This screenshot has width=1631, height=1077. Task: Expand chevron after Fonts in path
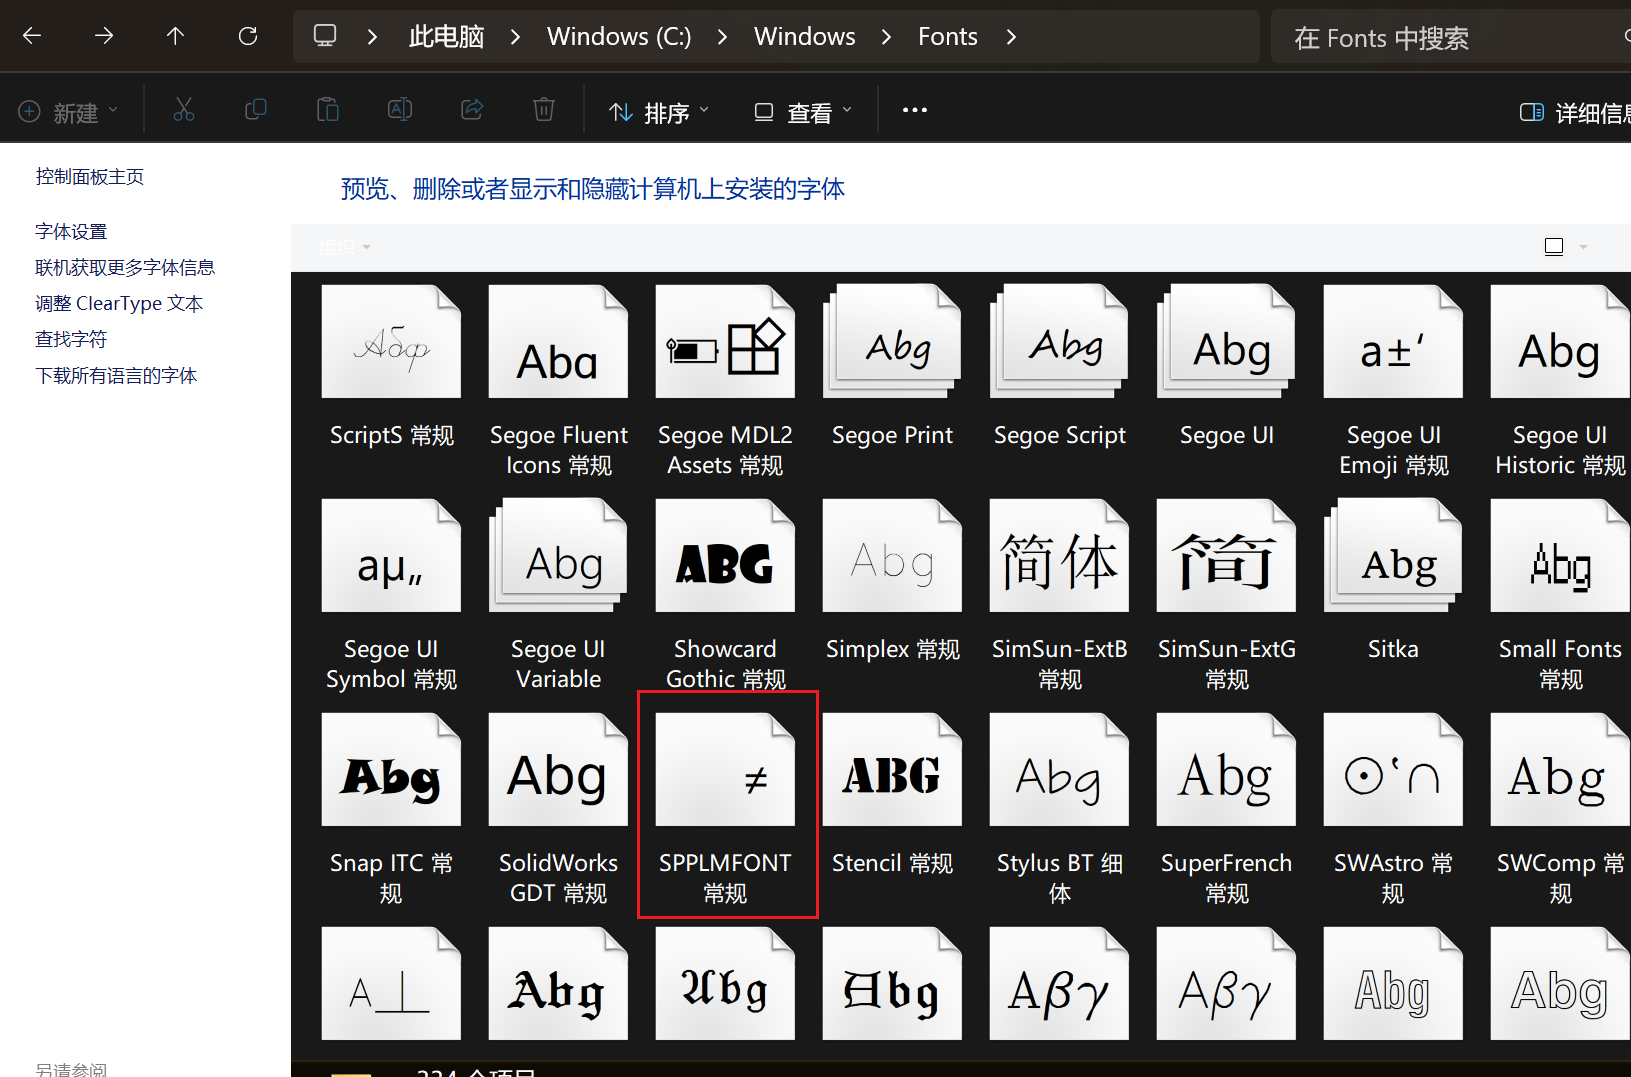tap(1011, 37)
